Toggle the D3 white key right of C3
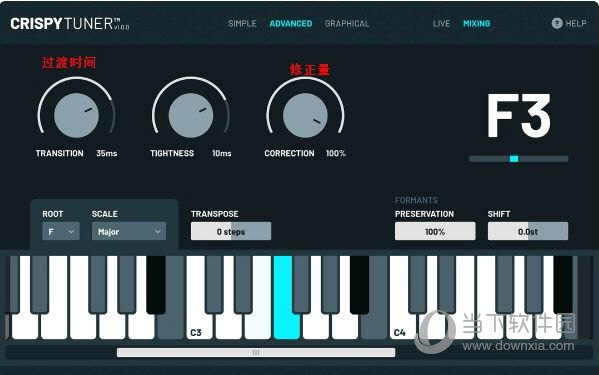The height and width of the screenshot is (375, 599). tap(228, 327)
